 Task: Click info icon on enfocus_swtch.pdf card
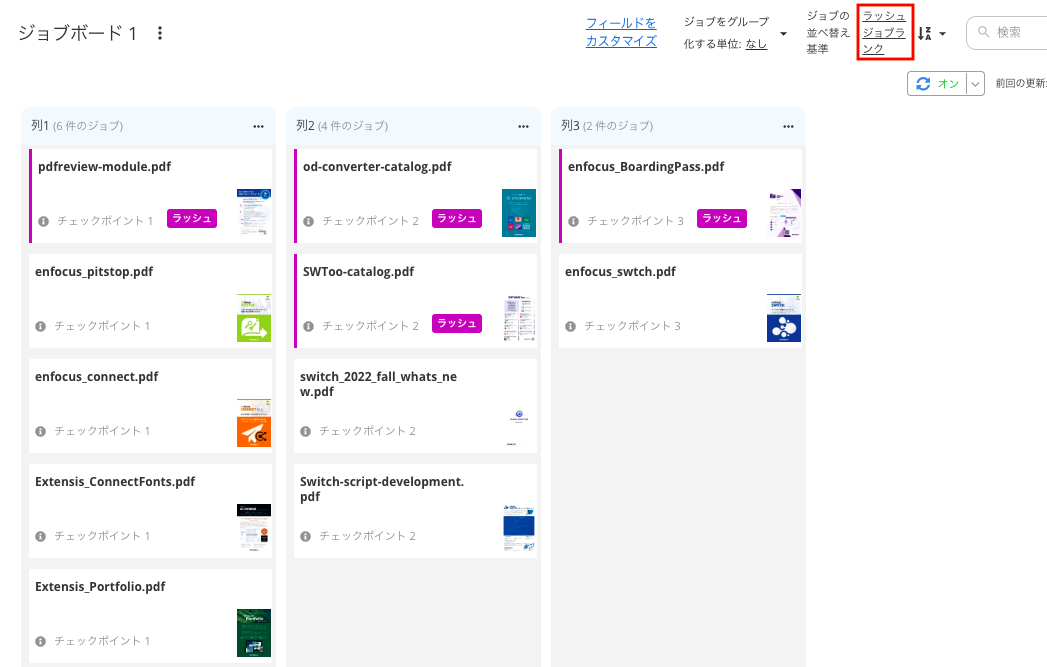click(571, 326)
